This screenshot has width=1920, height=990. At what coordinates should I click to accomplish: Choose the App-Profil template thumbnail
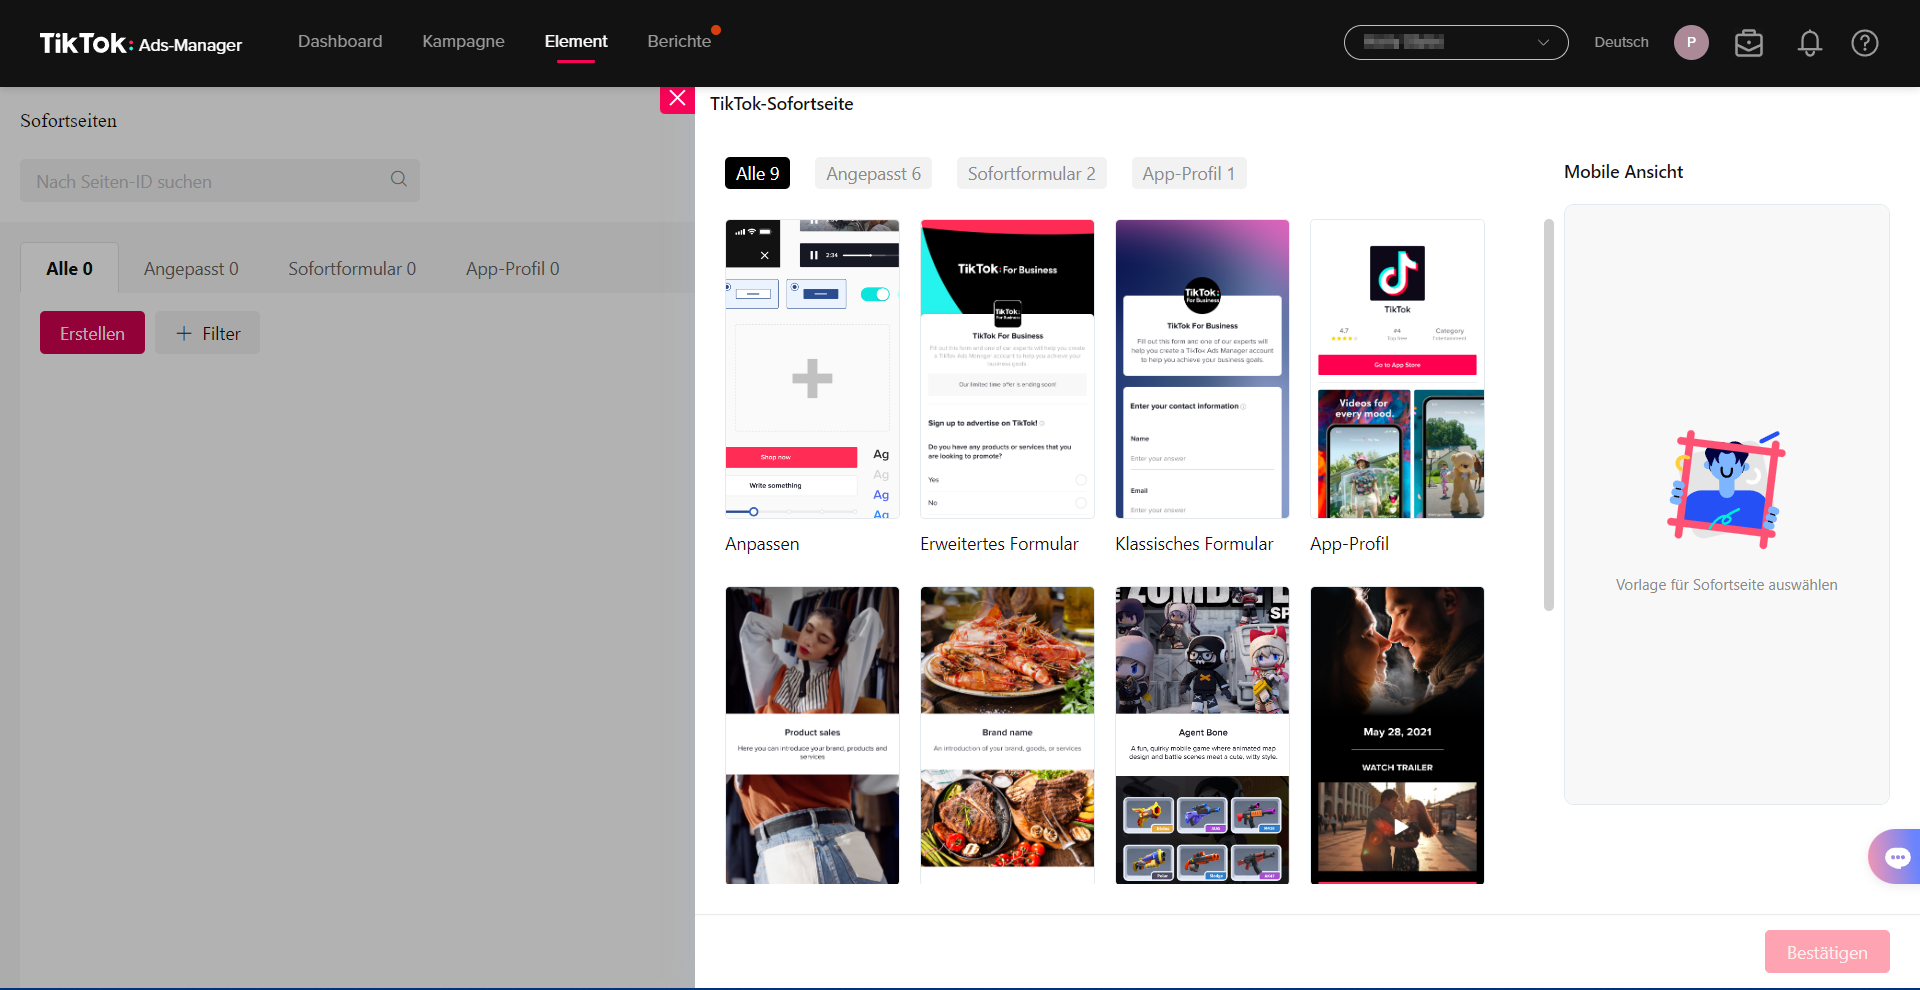1397,369
